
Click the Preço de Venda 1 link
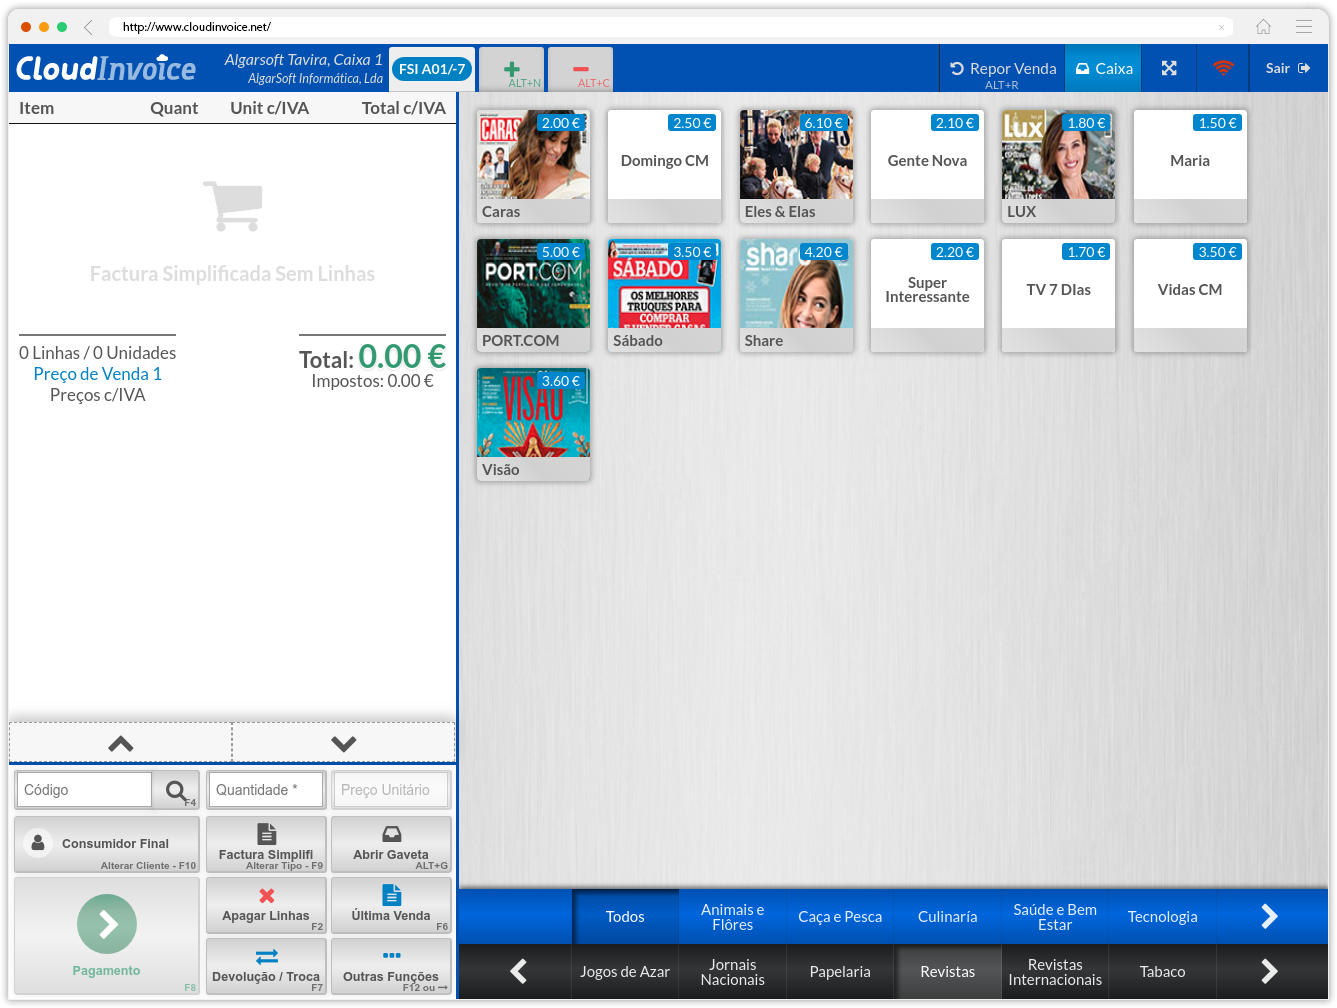pyautogui.click(x=97, y=374)
